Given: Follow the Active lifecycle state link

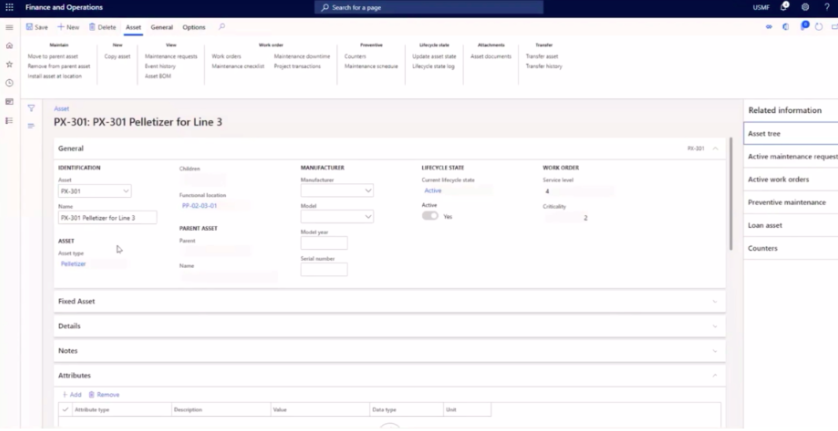Looking at the screenshot, I should [433, 191].
